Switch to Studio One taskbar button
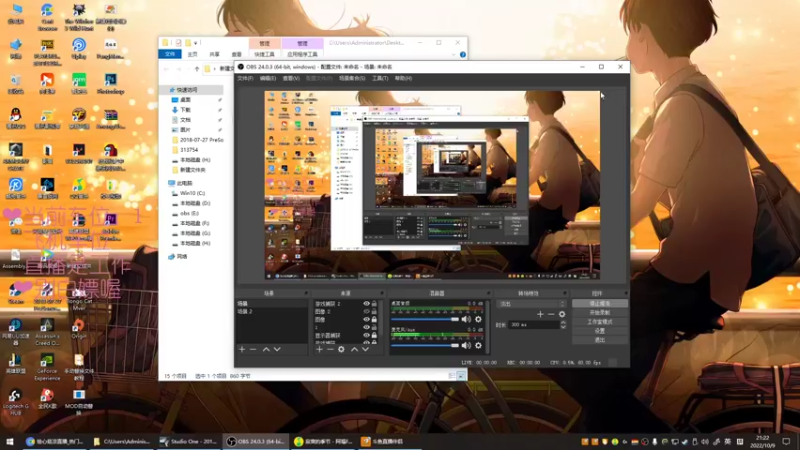800x450 pixels. click(x=188, y=441)
